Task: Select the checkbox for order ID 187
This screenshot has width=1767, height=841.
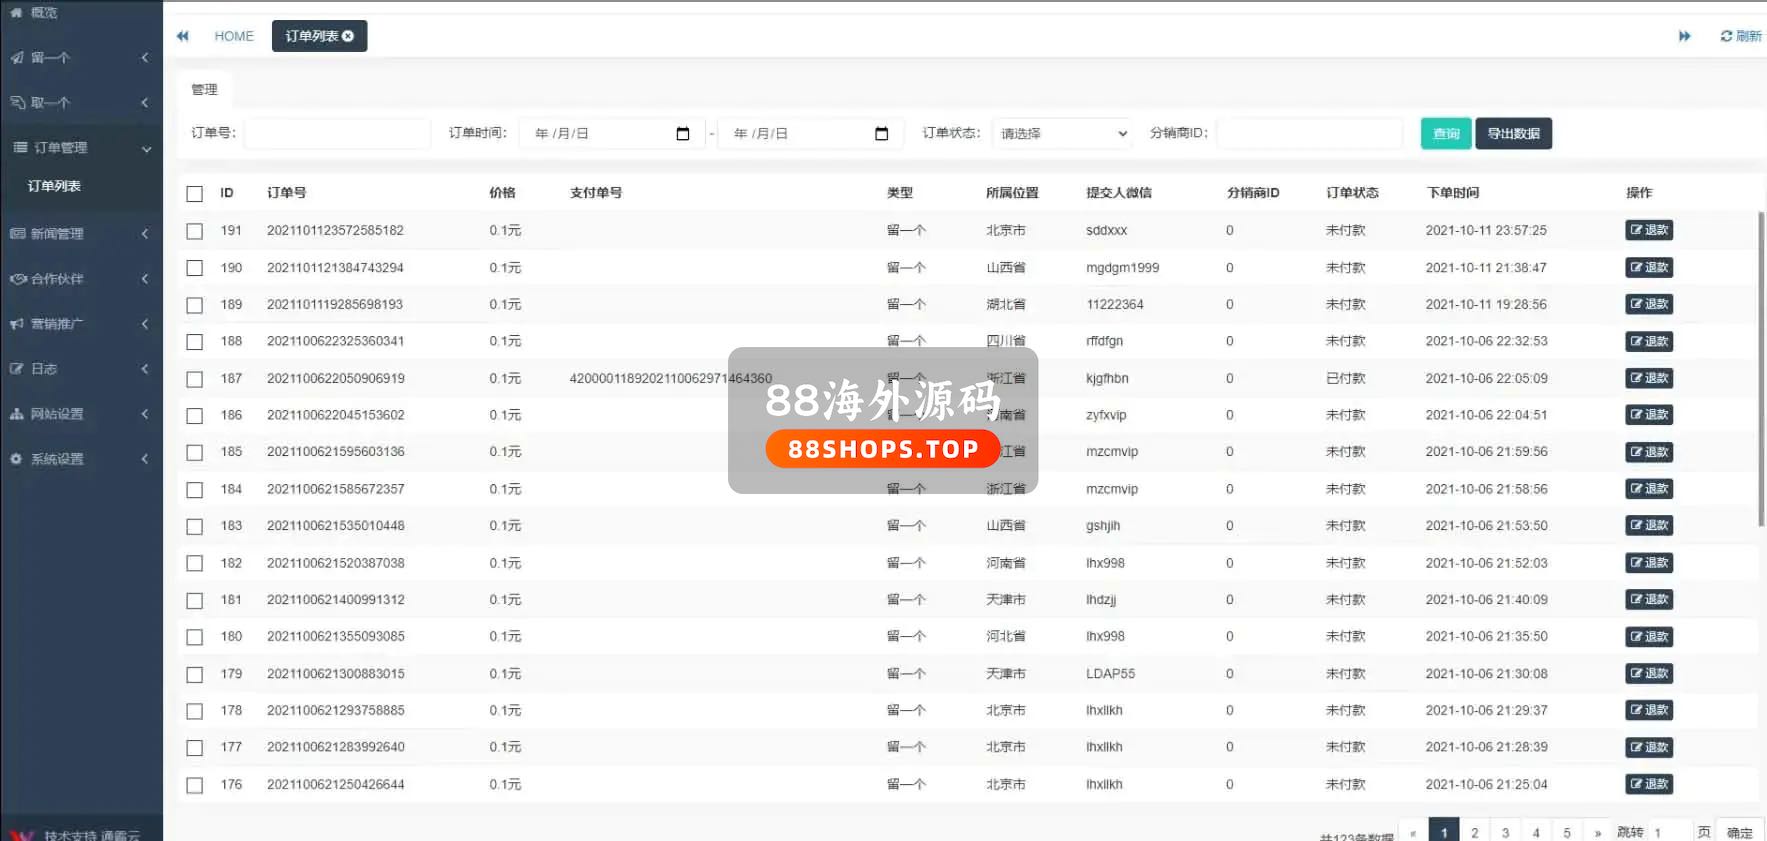Action: [x=195, y=379]
